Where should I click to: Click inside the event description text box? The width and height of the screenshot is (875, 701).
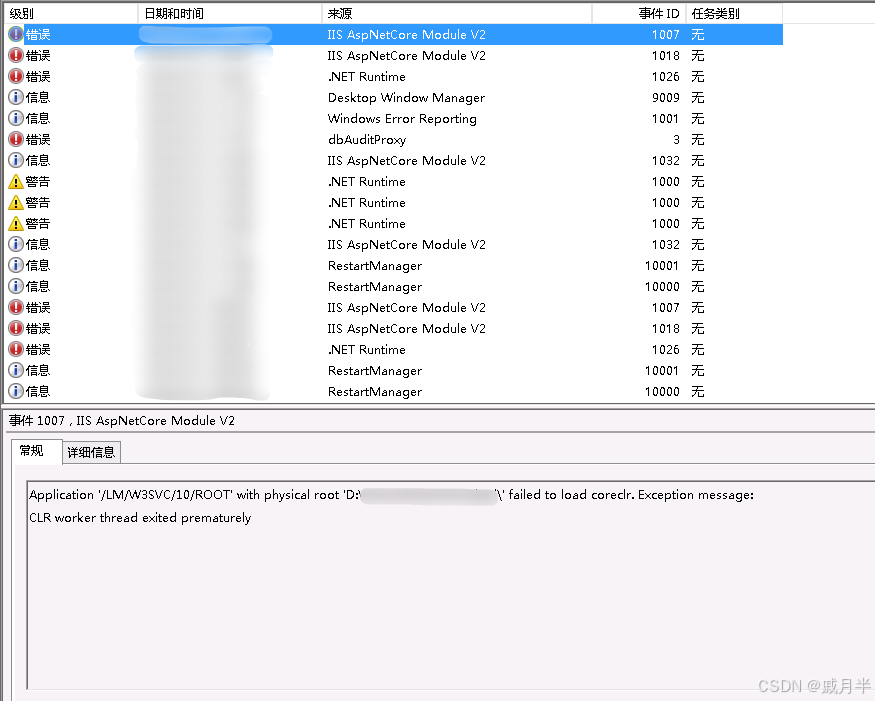pyautogui.click(x=450, y=586)
